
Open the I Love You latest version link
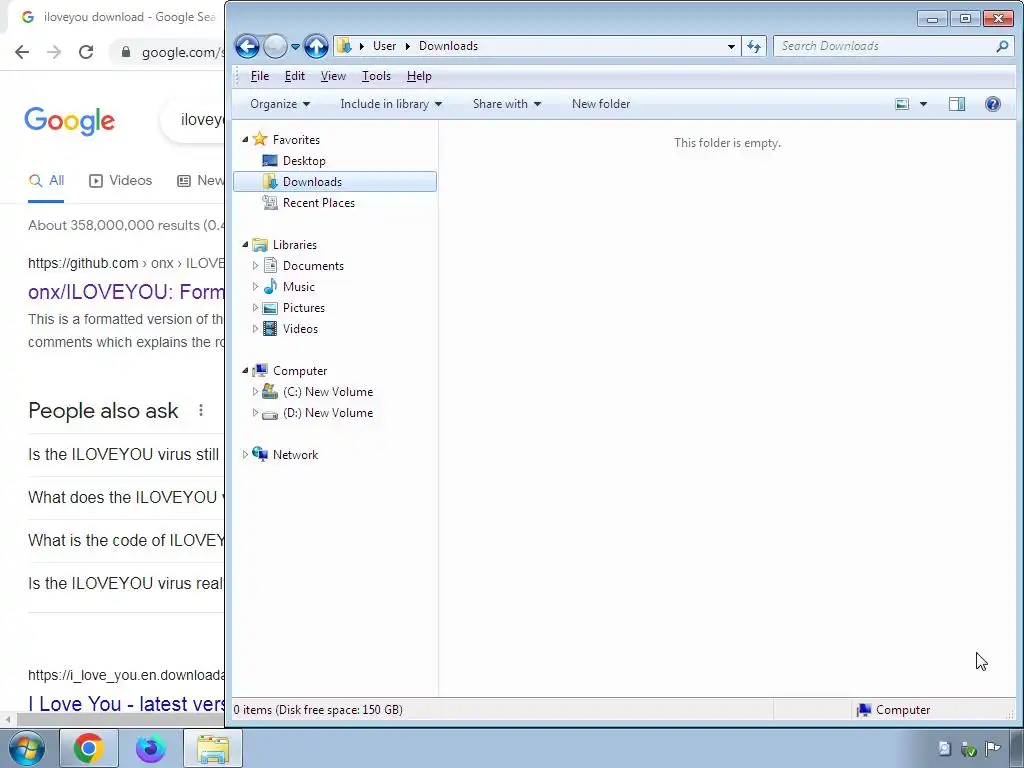[126, 703]
